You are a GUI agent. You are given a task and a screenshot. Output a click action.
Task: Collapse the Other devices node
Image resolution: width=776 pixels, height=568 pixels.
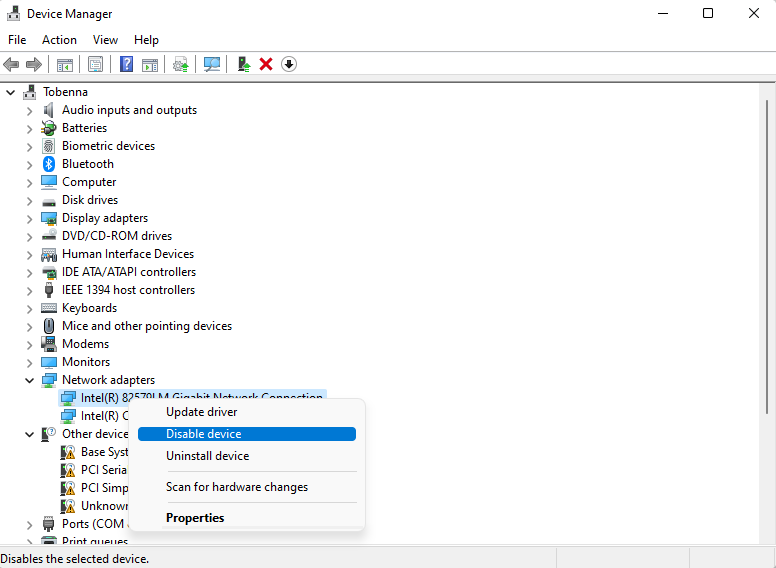click(x=29, y=434)
